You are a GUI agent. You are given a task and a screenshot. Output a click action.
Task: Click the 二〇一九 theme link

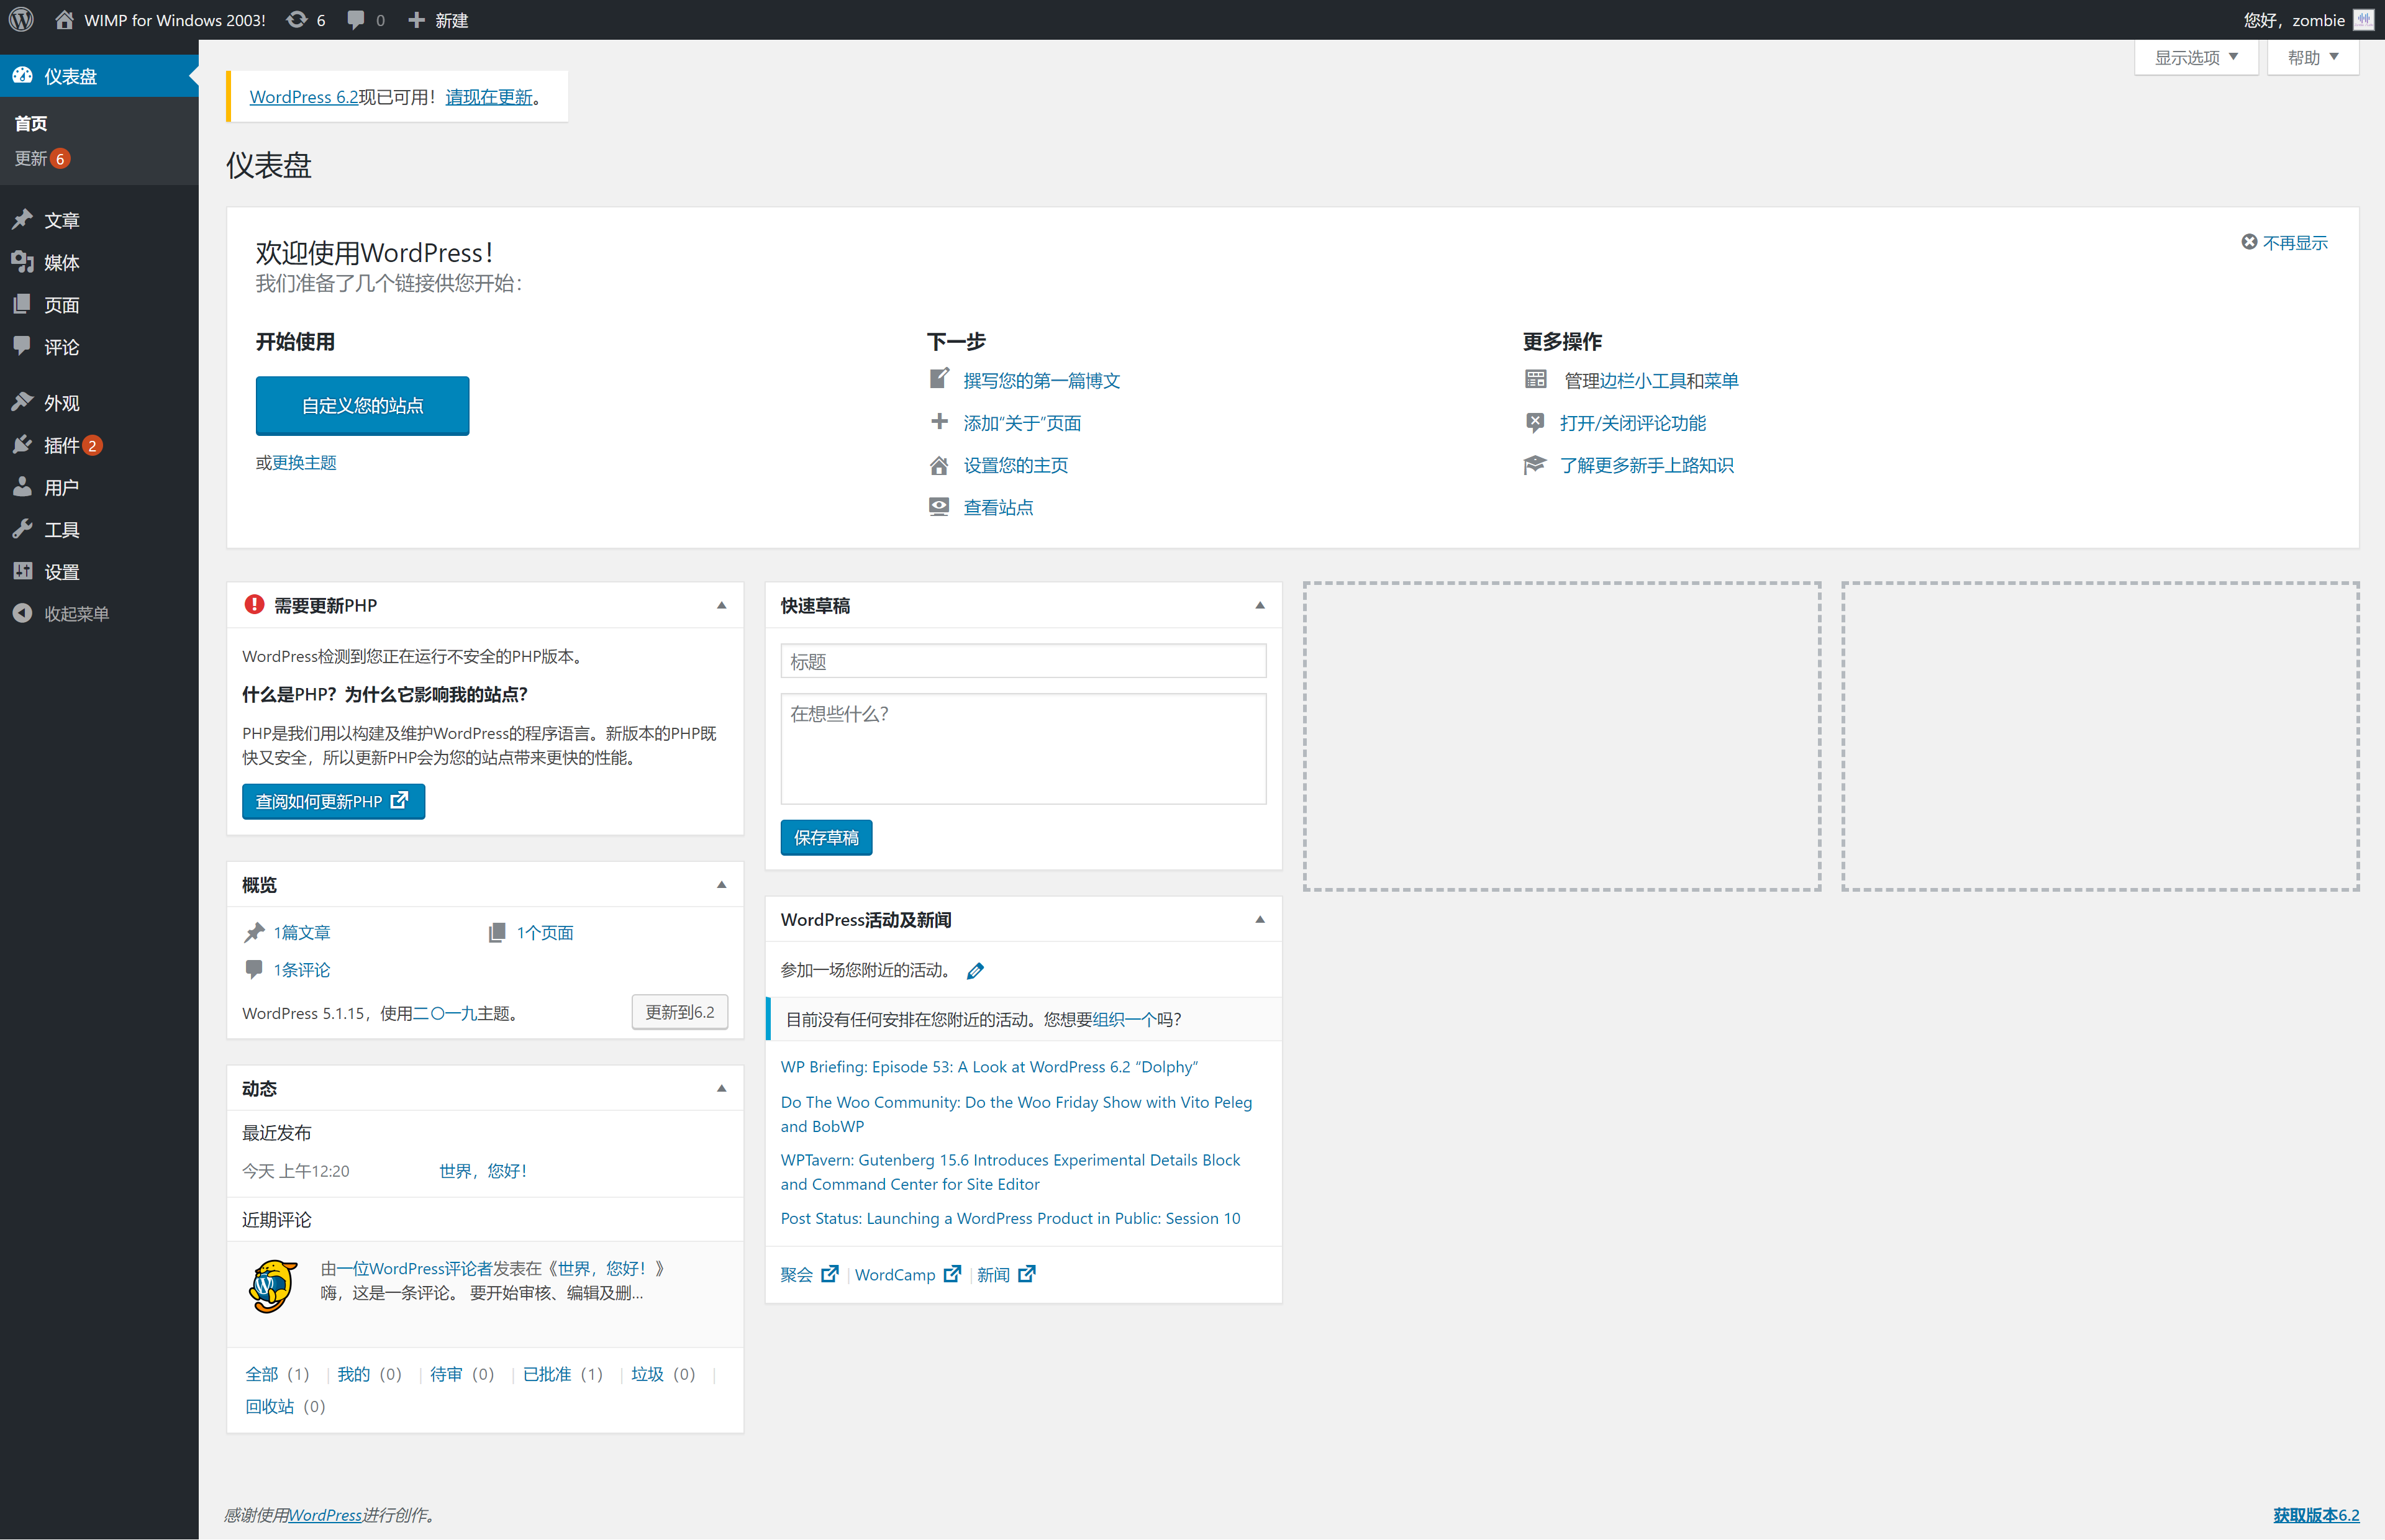tap(445, 1013)
